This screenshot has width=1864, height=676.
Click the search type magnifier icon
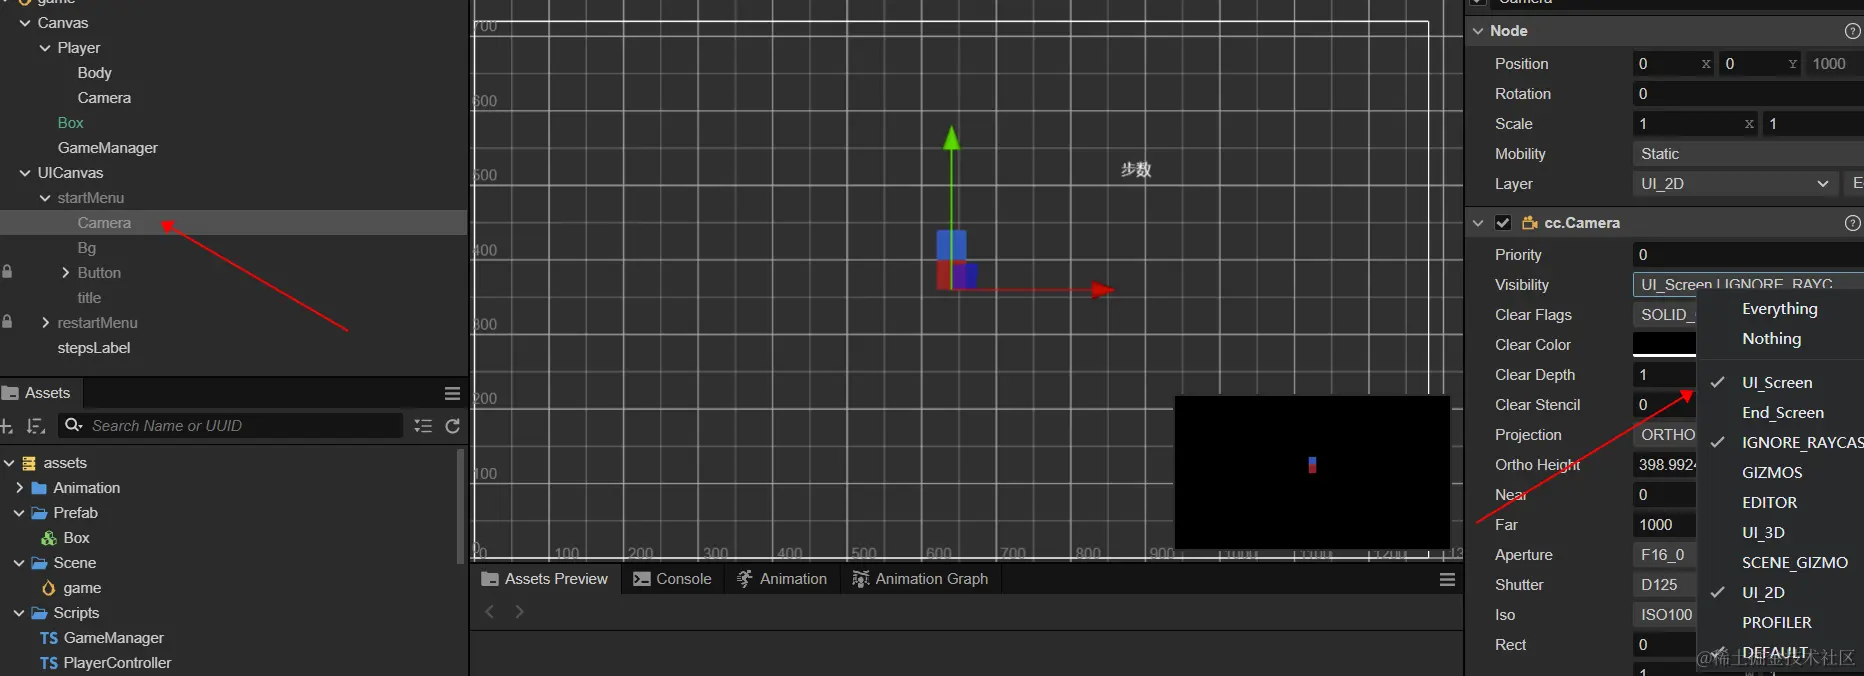(73, 426)
